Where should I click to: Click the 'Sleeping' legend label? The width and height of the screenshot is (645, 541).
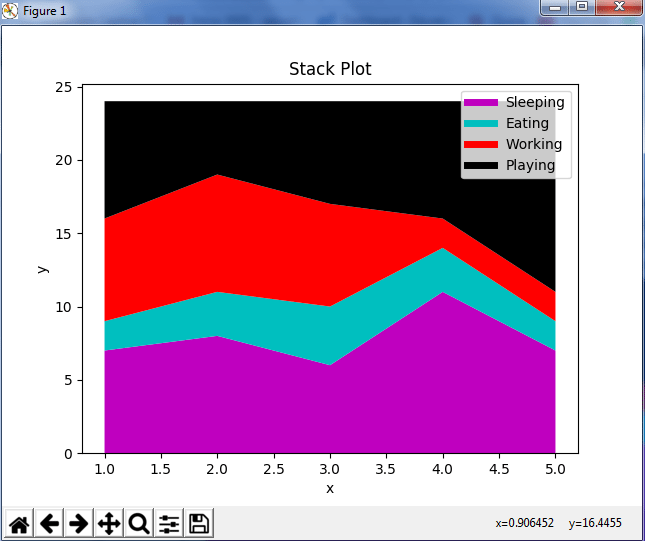[x=535, y=102]
